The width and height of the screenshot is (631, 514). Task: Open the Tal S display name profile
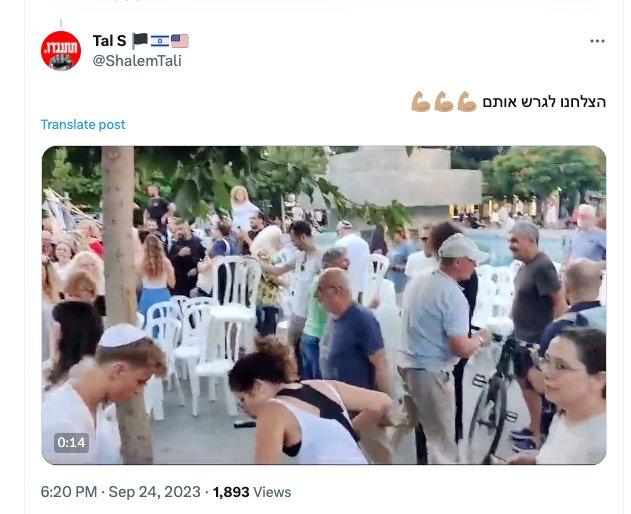pyautogui.click(x=109, y=41)
